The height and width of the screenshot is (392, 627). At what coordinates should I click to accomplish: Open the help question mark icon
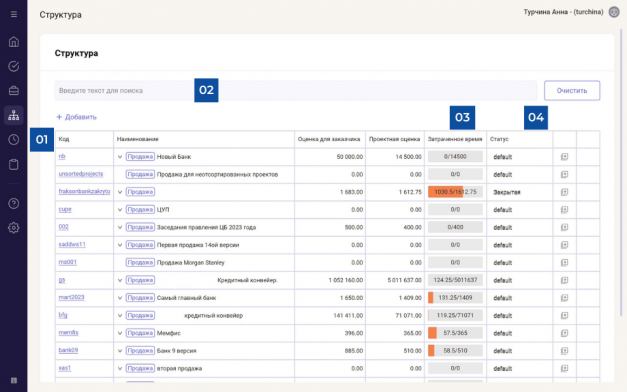click(14, 204)
